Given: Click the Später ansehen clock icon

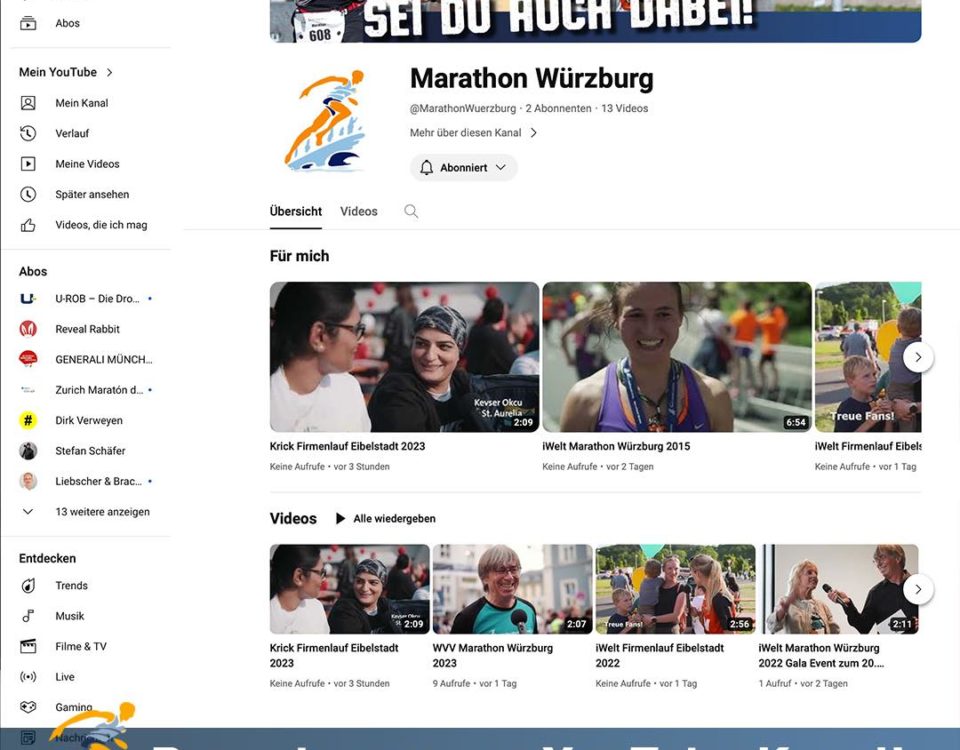Looking at the screenshot, I should [x=28, y=195].
